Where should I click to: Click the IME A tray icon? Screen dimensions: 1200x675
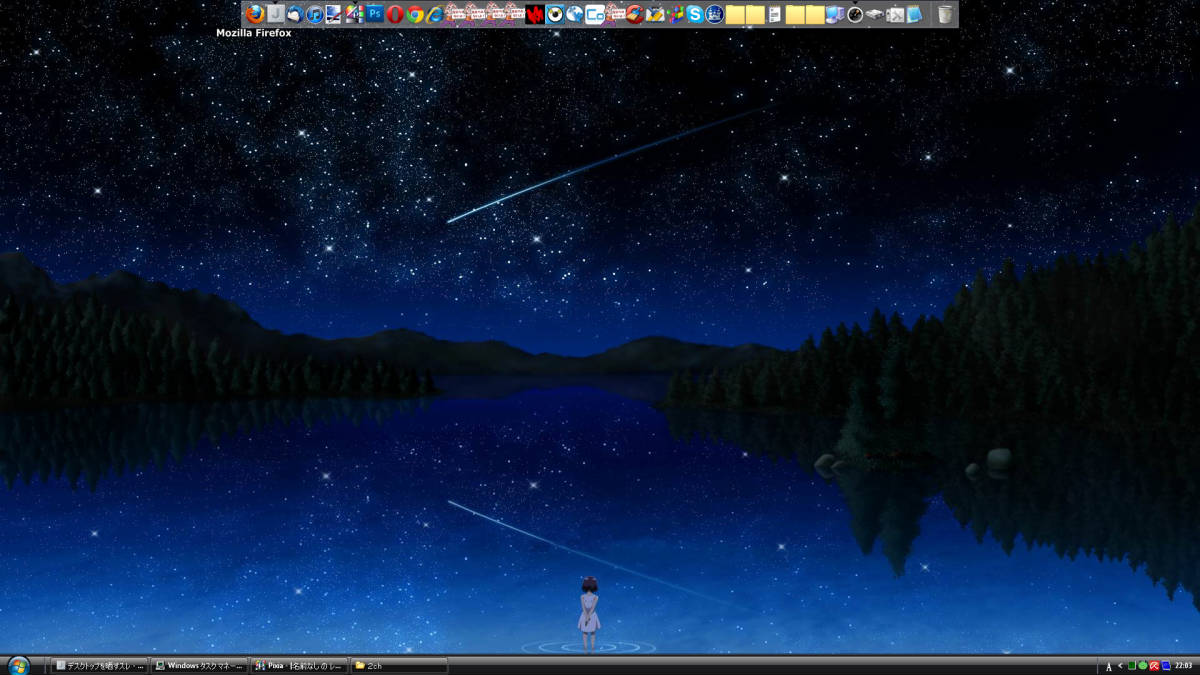[x=1109, y=666]
